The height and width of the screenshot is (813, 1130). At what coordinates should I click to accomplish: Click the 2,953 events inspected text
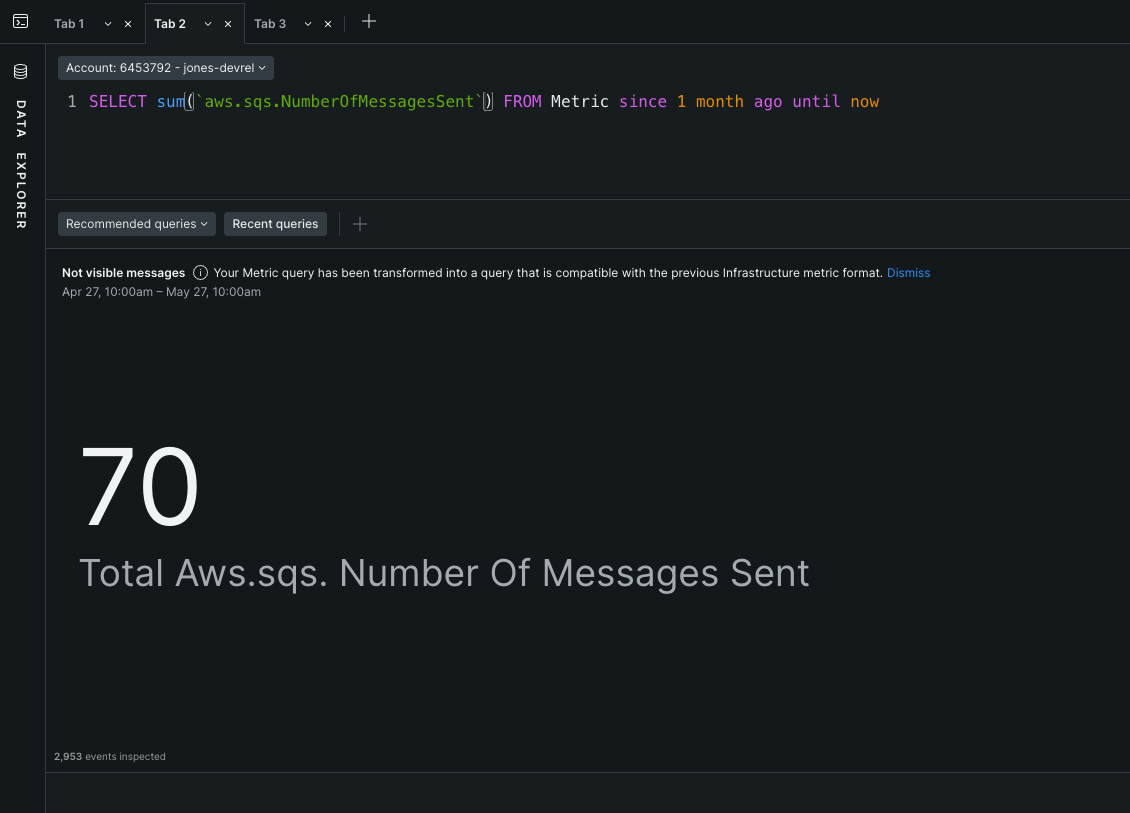[x=110, y=756]
